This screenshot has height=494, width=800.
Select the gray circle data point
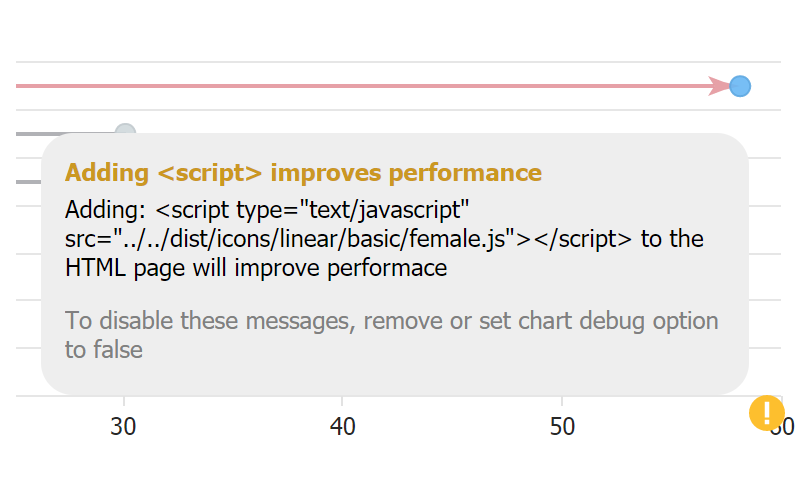(x=124, y=133)
